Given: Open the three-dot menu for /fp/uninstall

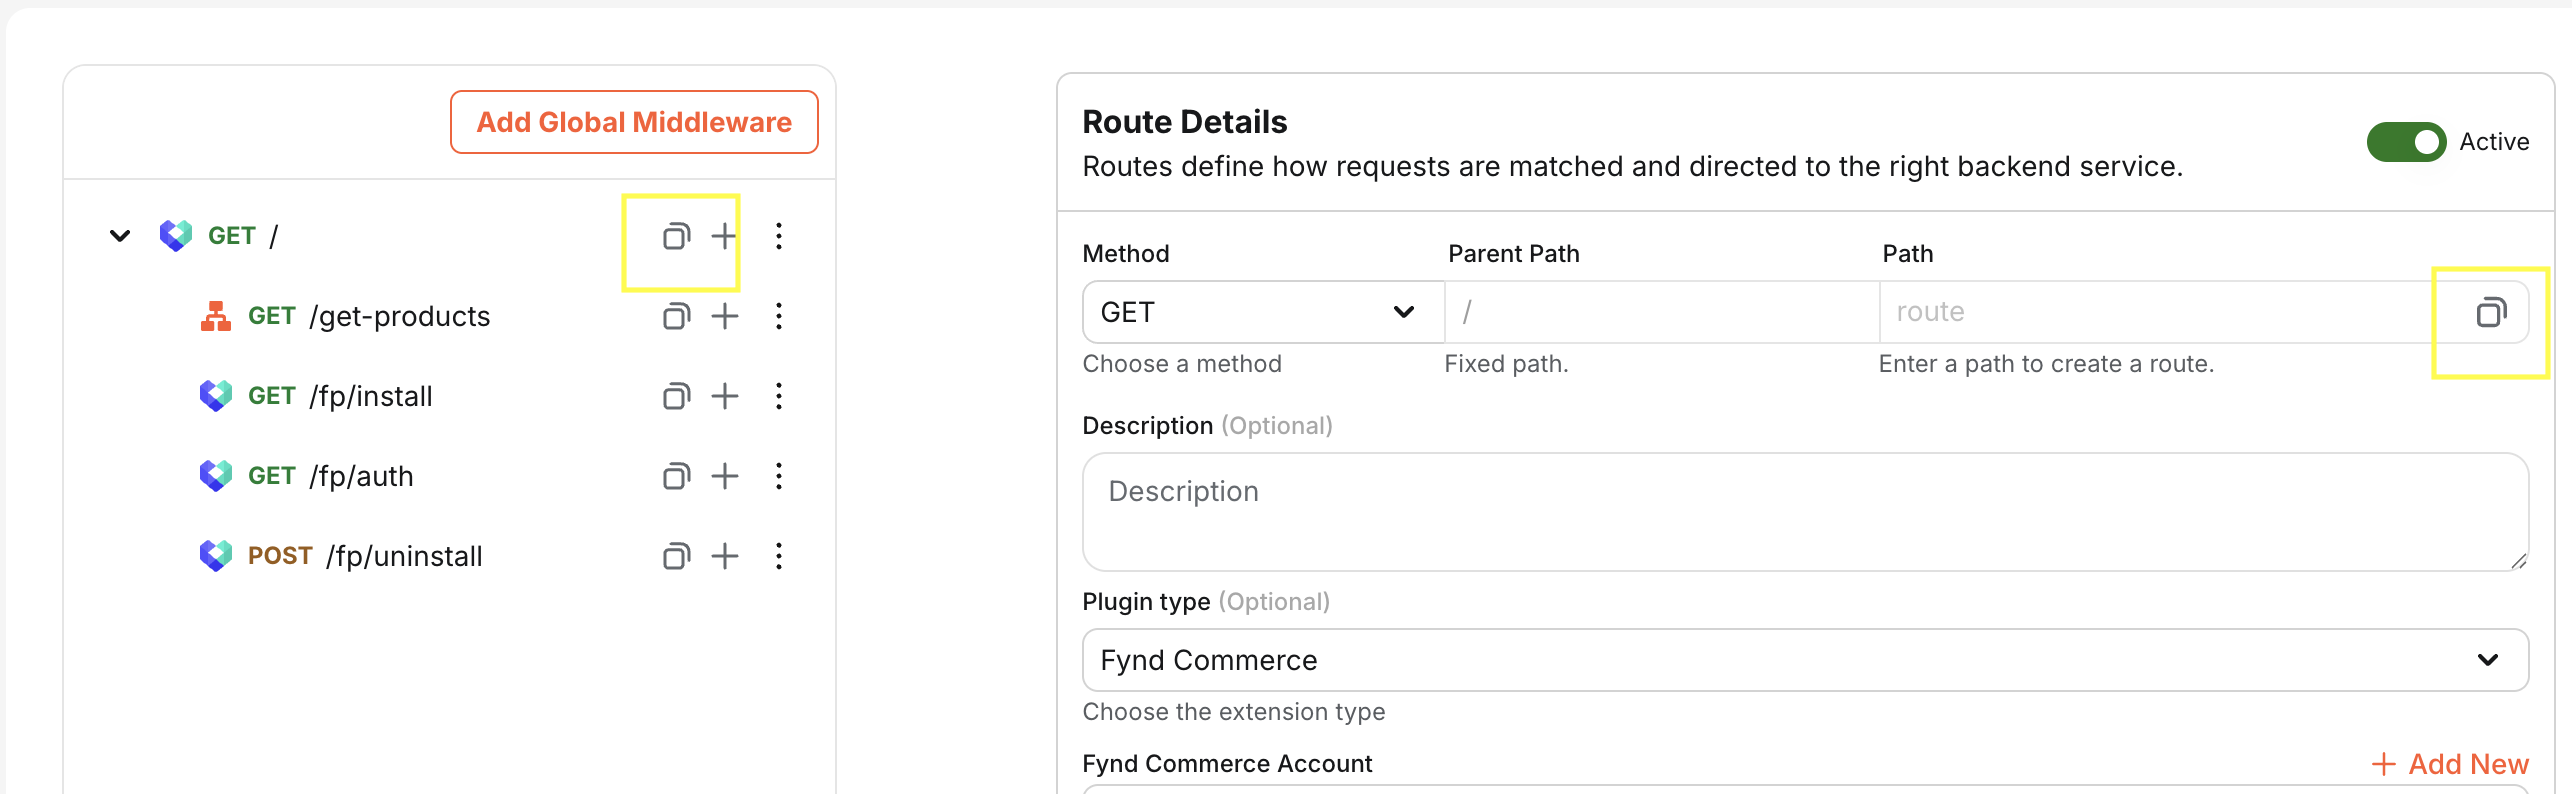Looking at the screenshot, I should (779, 556).
